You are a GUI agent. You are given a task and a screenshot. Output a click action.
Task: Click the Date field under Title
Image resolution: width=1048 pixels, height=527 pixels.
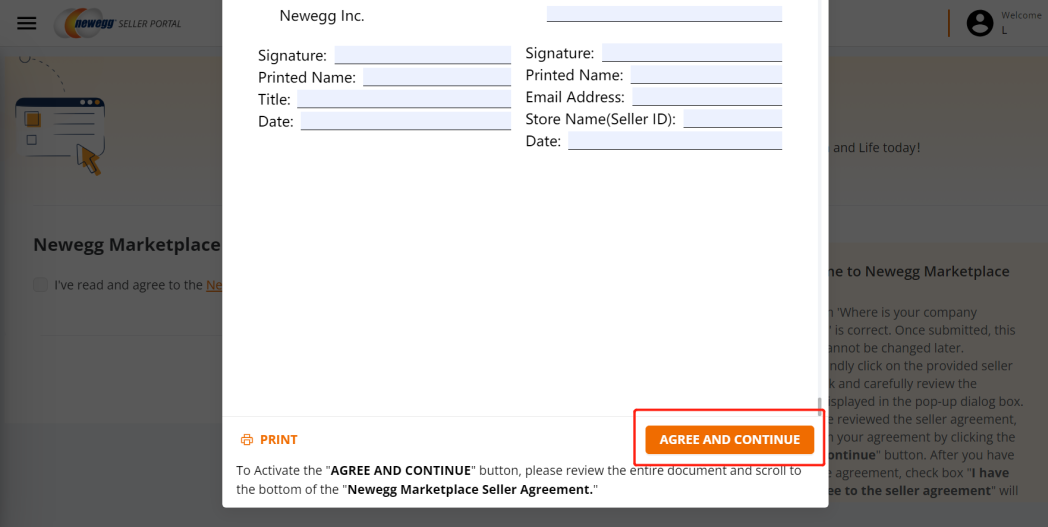405,121
